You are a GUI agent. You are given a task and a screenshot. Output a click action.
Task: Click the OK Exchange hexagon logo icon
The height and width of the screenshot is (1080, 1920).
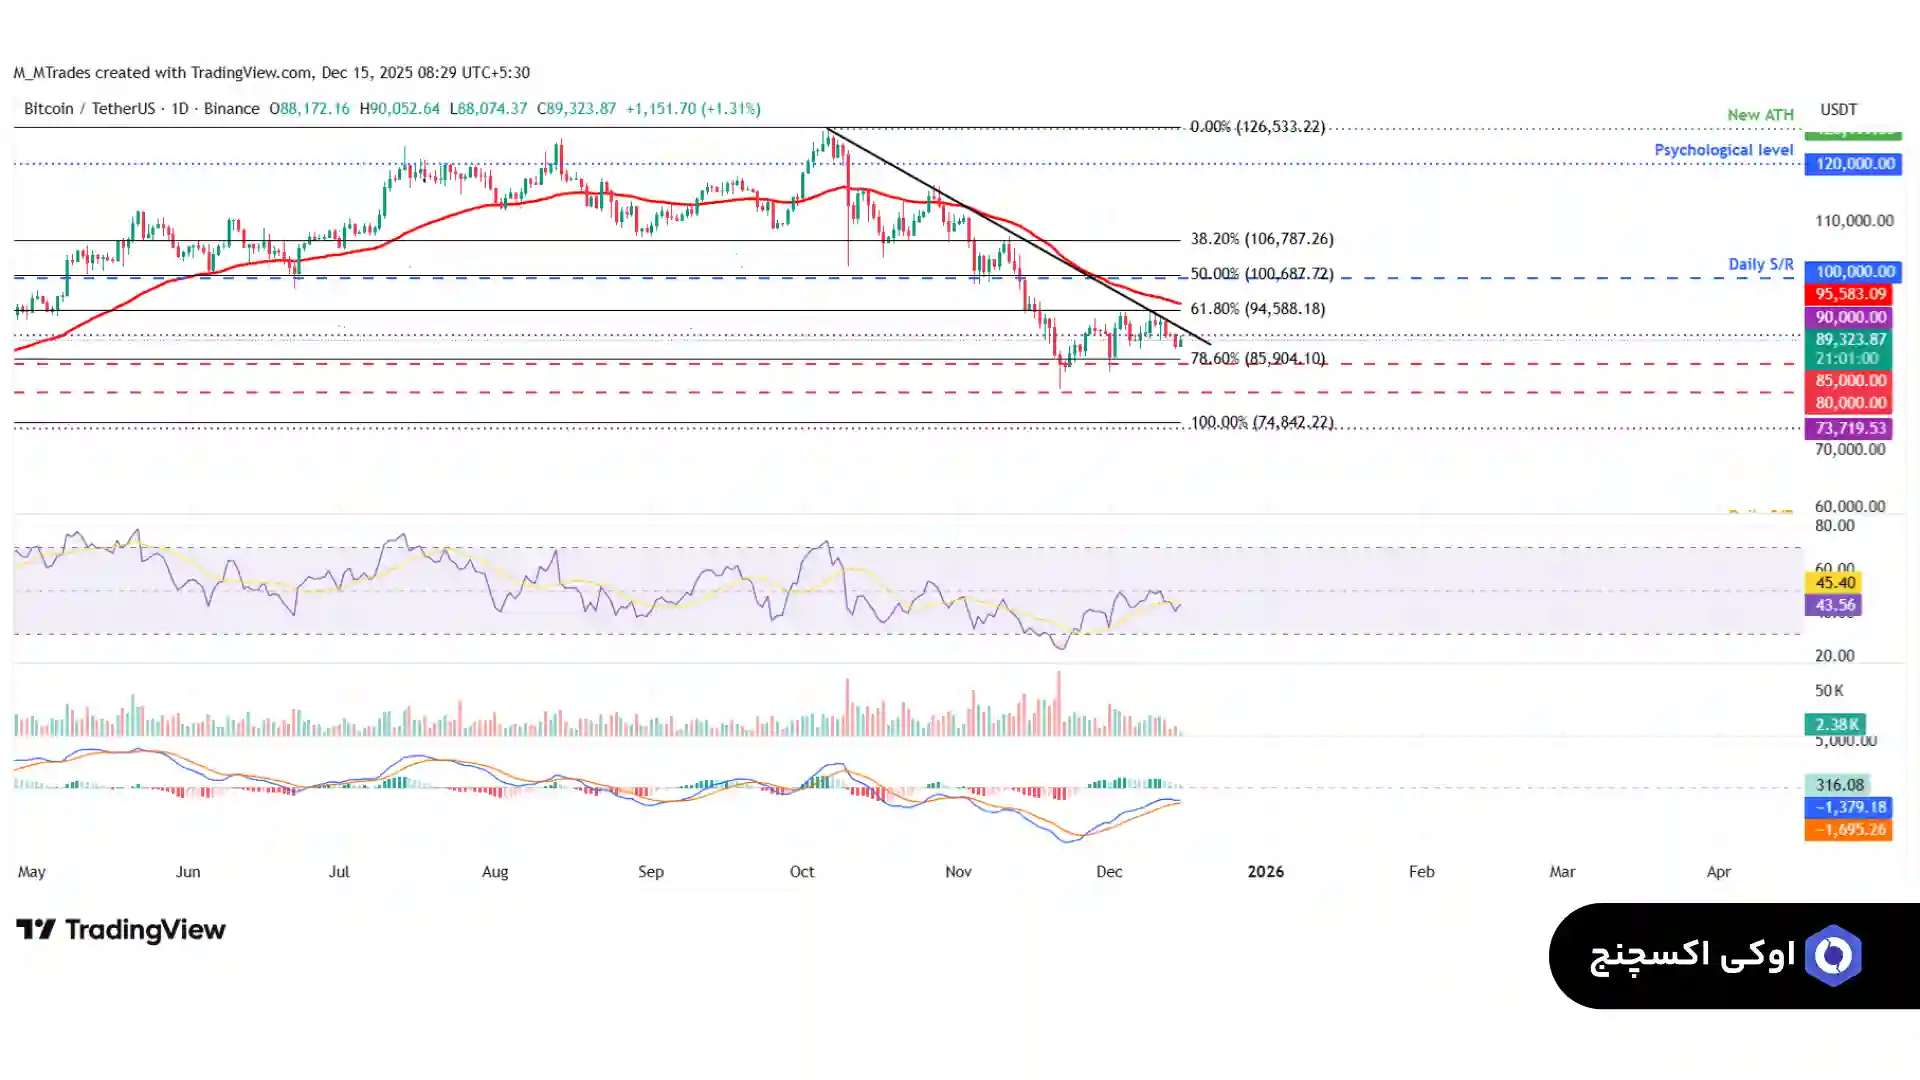click(1833, 956)
